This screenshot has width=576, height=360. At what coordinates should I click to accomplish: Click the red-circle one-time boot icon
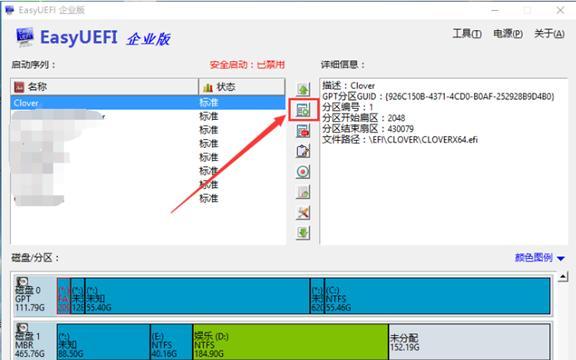[x=303, y=172]
